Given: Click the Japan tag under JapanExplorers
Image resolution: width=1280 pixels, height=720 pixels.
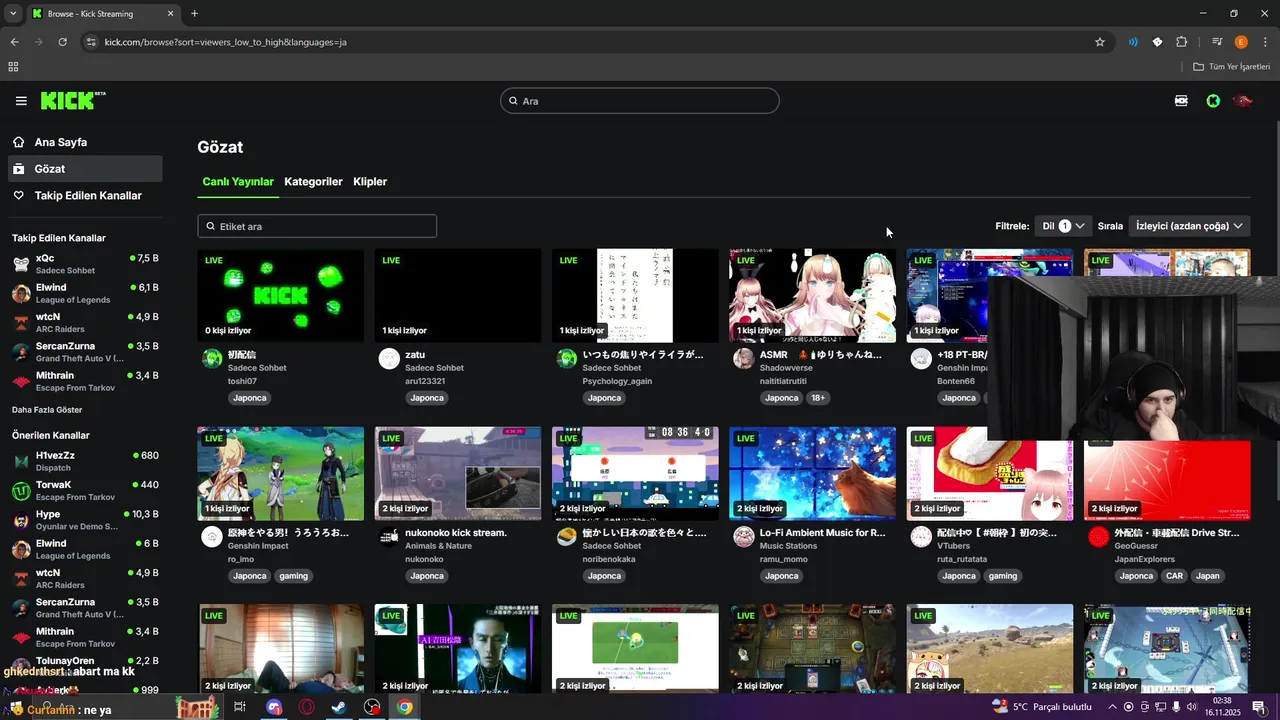Looking at the screenshot, I should point(1208,576).
